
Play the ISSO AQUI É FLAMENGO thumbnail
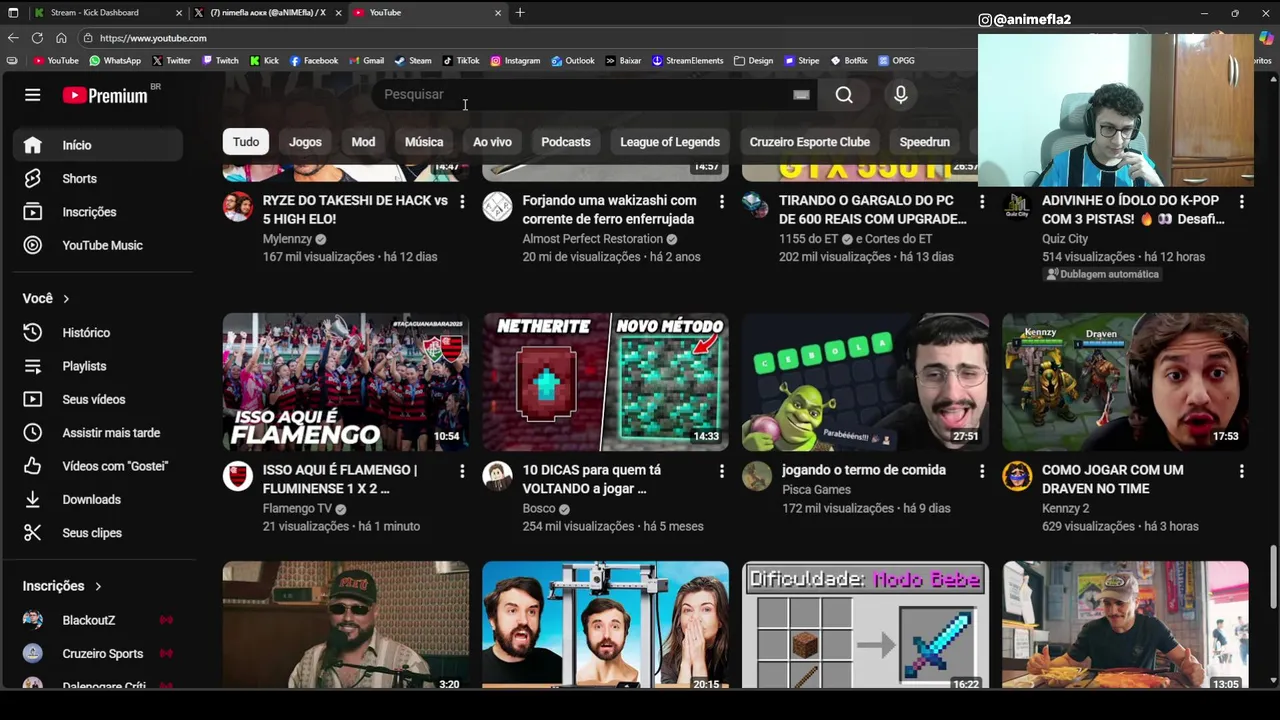345,382
